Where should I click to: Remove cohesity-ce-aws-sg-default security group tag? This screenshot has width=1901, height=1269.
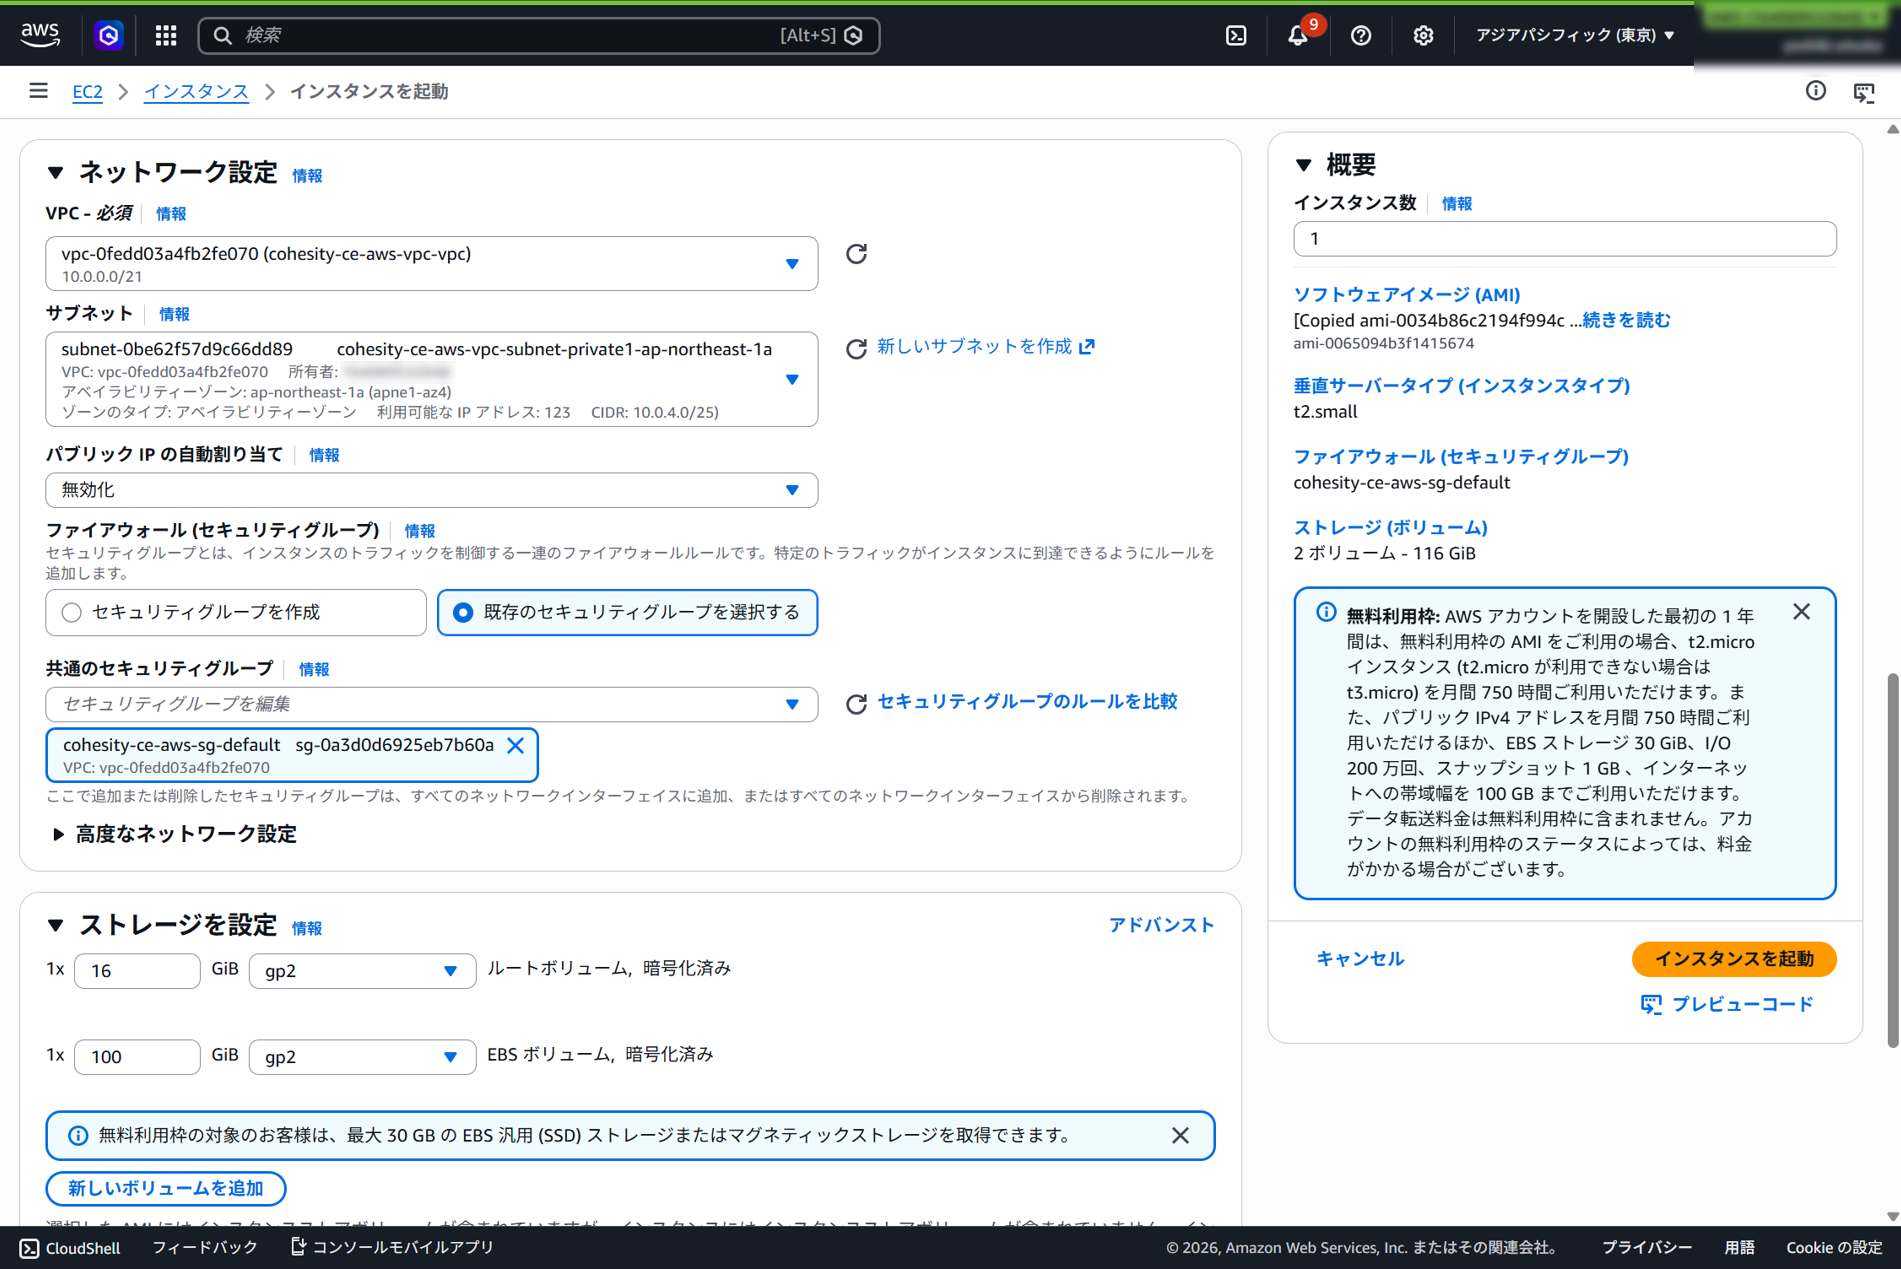tap(516, 746)
